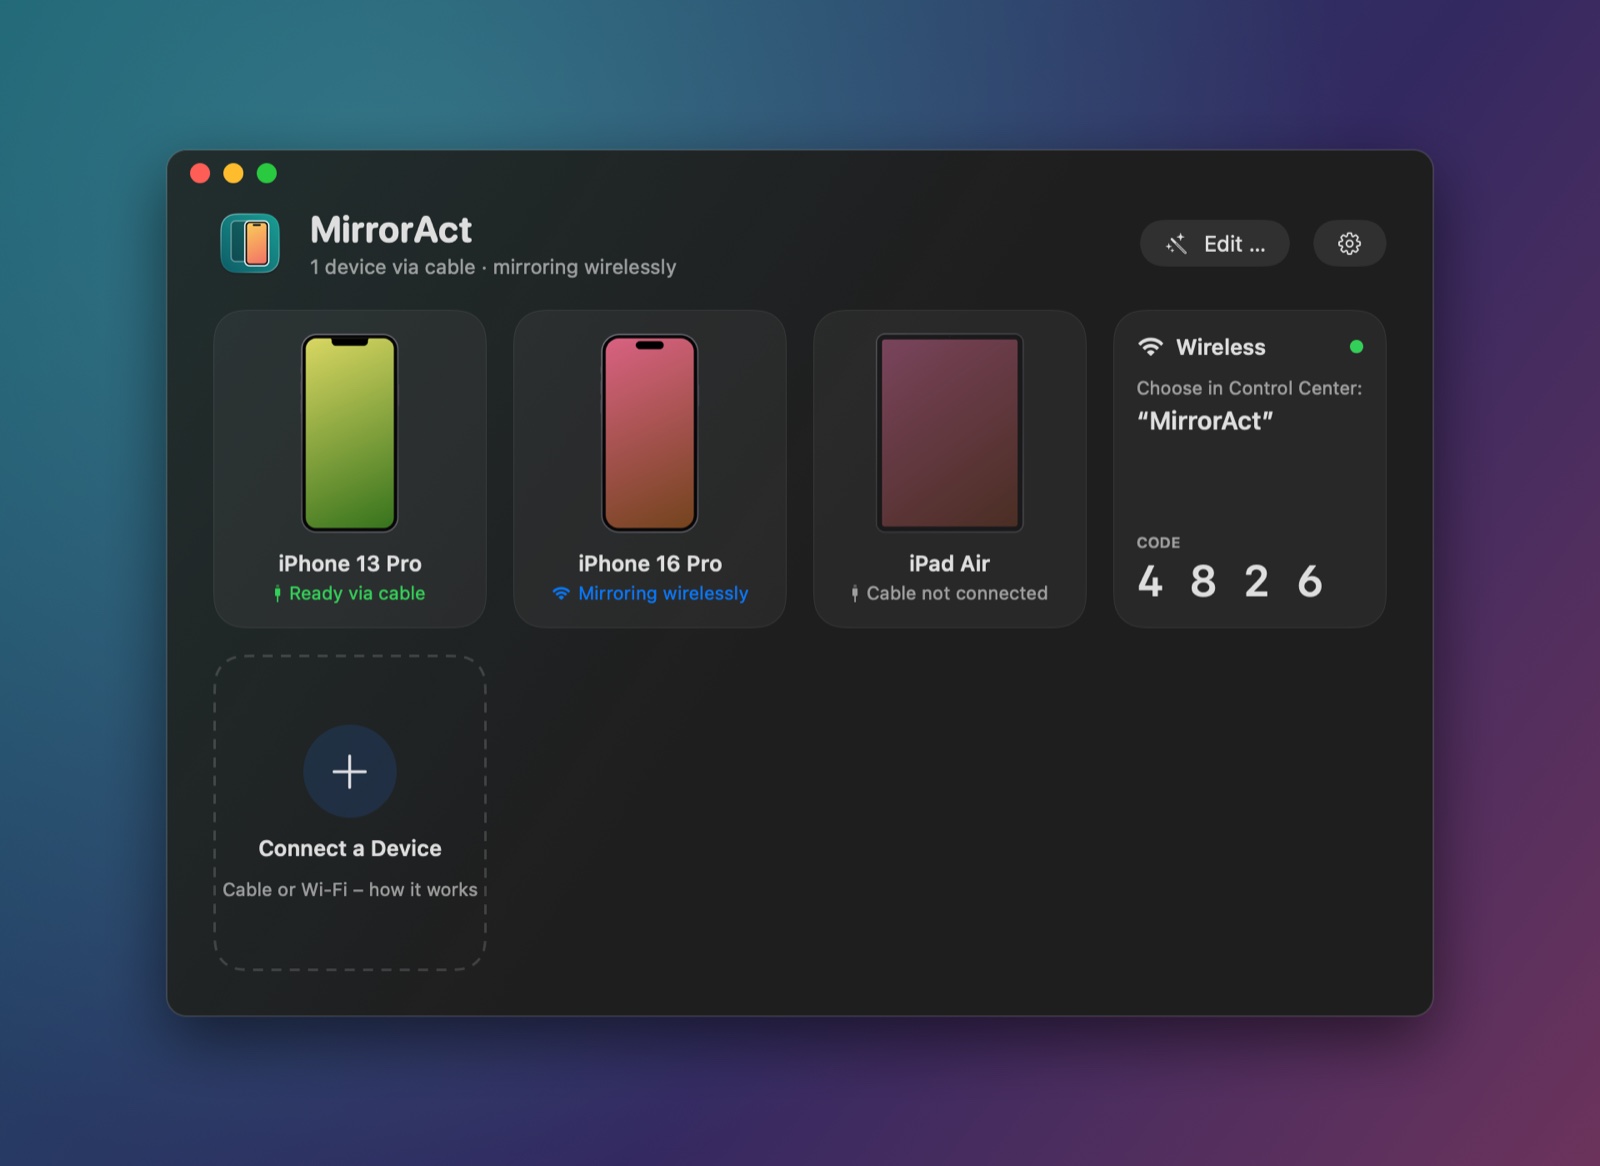
Task: Click the Wireless card heading
Action: coord(1221,347)
